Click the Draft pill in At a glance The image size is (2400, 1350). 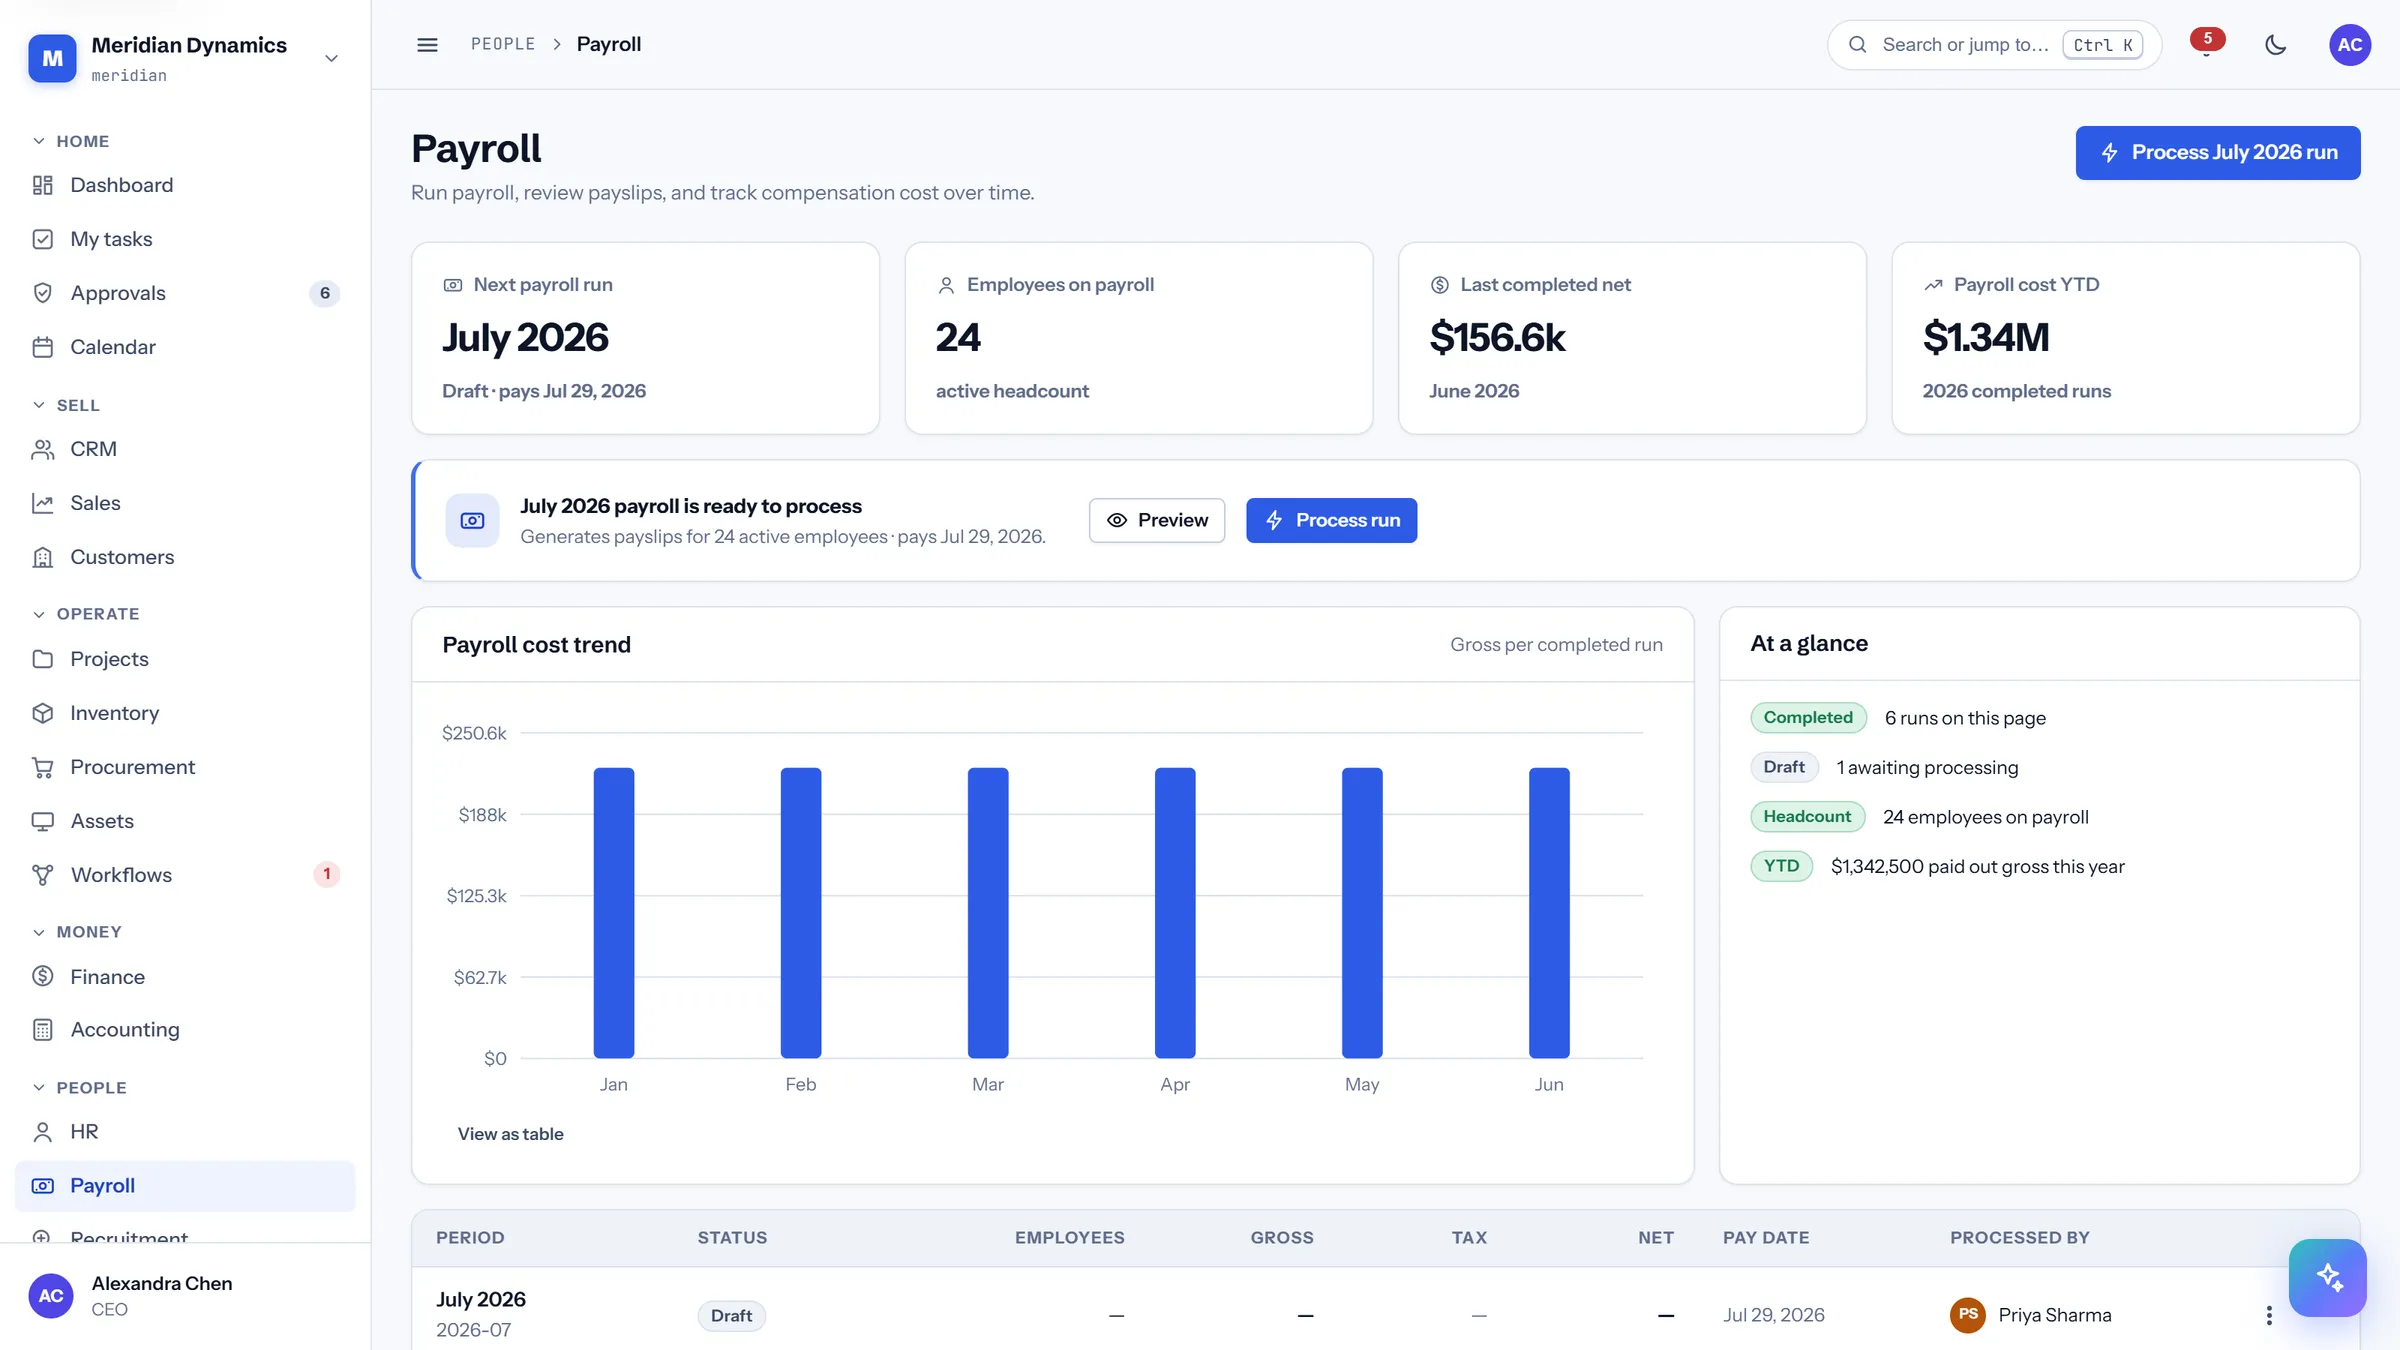coord(1784,767)
